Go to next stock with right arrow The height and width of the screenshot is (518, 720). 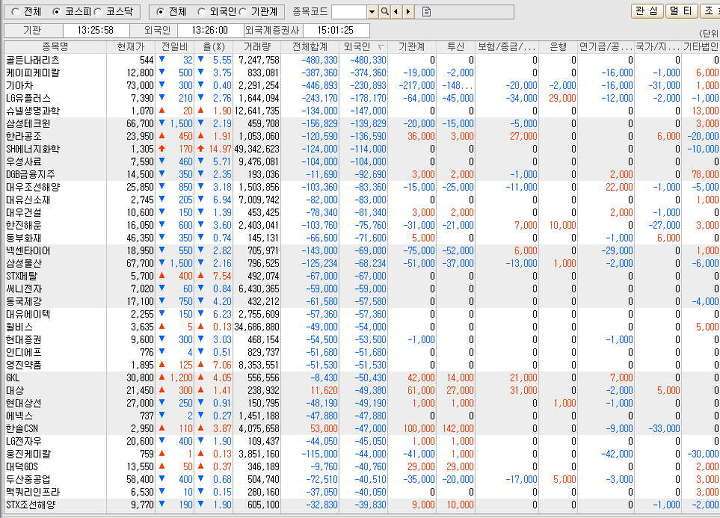(408, 12)
